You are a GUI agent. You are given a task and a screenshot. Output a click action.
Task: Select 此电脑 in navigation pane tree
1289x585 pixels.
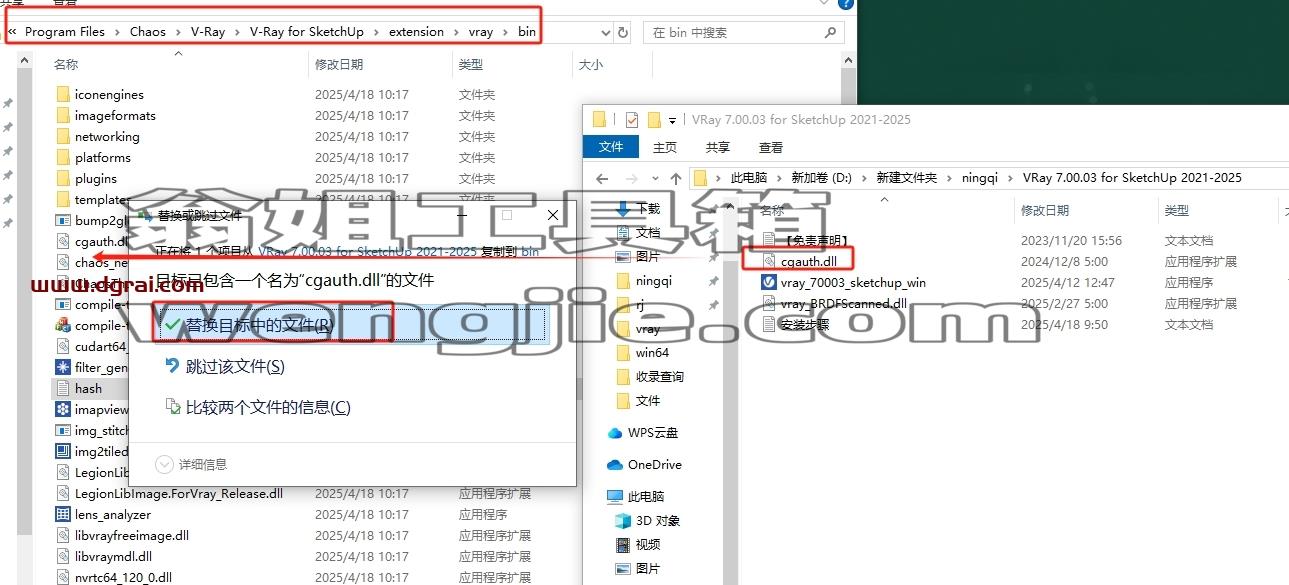pyautogui.click(x=645, y=497)
